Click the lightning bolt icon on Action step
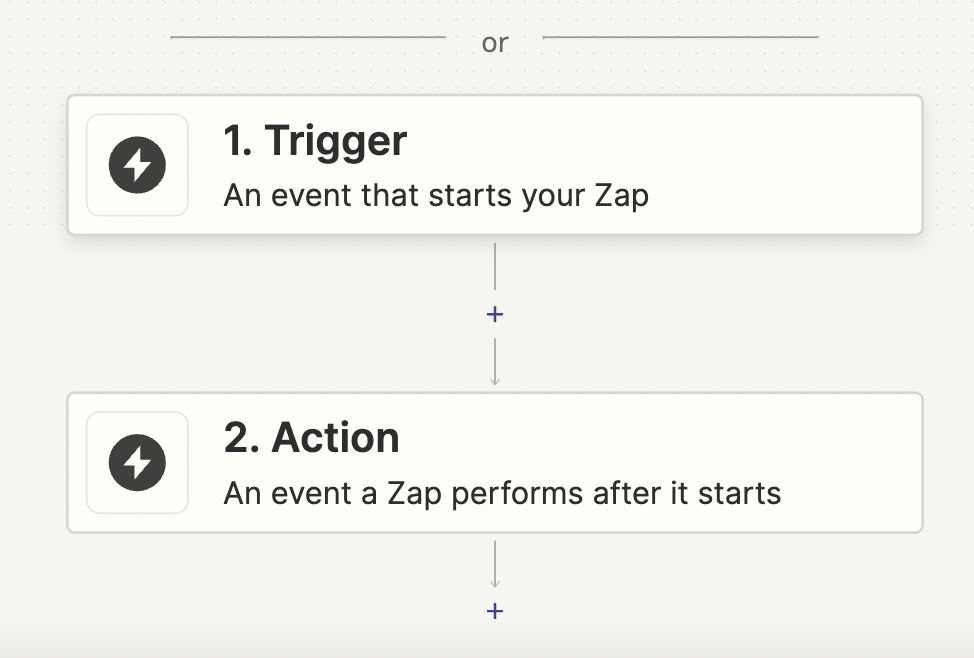The height and width of the screenshot is (658, 974). point(137,462)
